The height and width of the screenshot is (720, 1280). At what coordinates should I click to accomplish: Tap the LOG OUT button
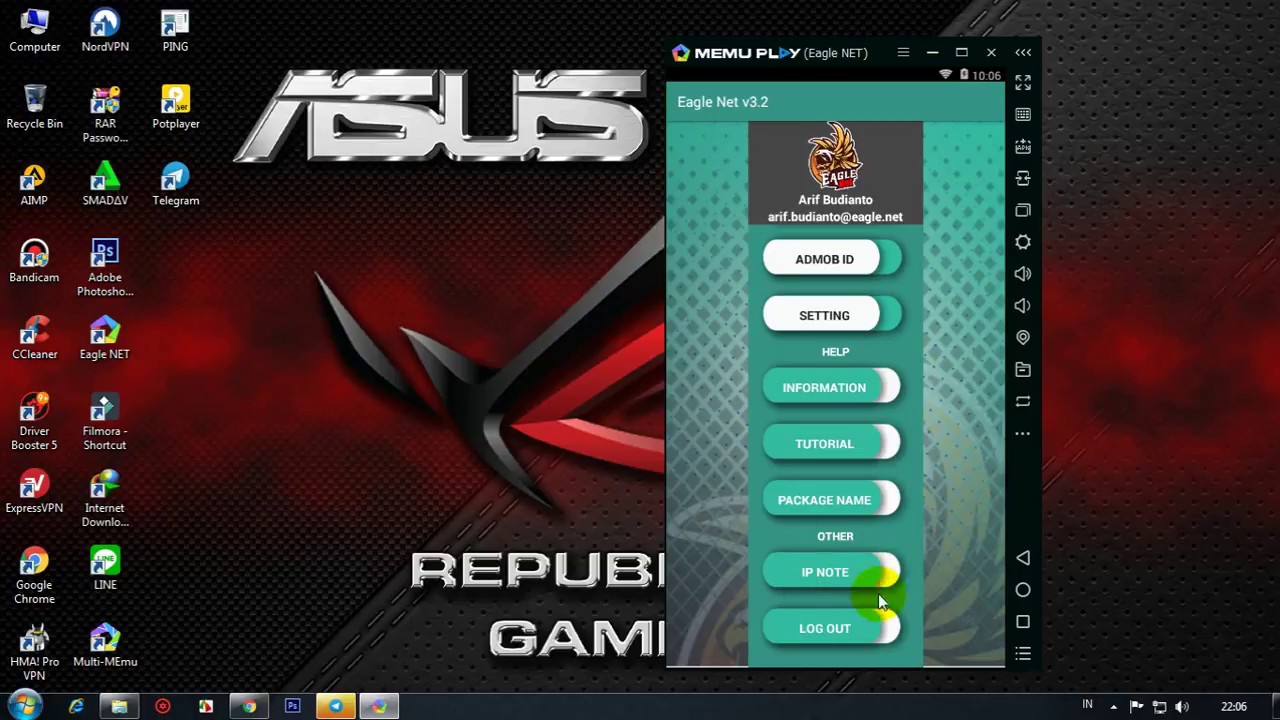pos(832,628)
